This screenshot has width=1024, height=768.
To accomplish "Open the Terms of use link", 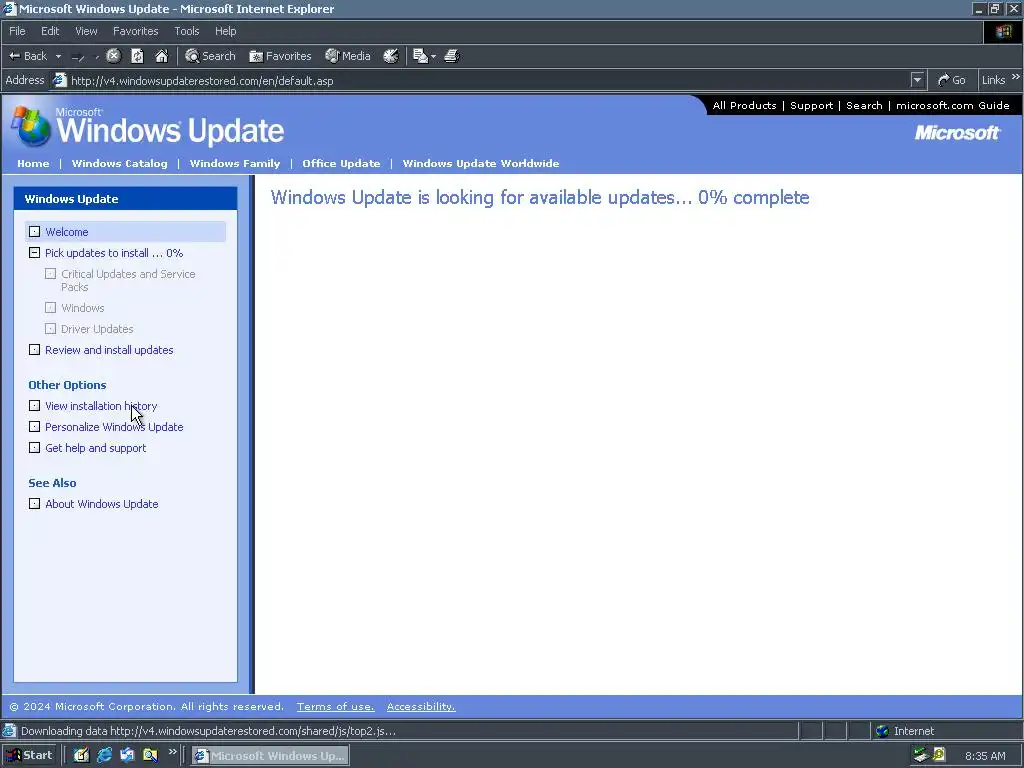I will point(336,707).
